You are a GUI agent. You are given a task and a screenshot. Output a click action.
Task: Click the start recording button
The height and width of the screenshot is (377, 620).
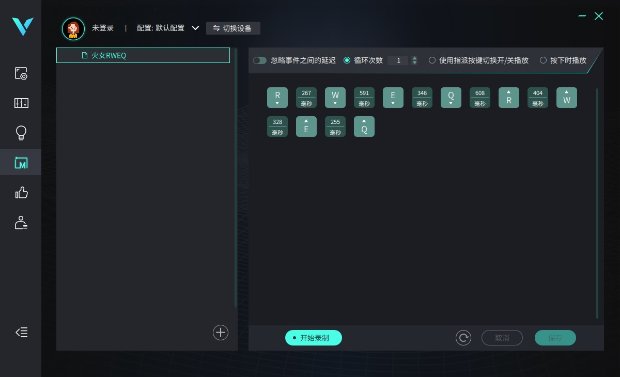point(313,338)
